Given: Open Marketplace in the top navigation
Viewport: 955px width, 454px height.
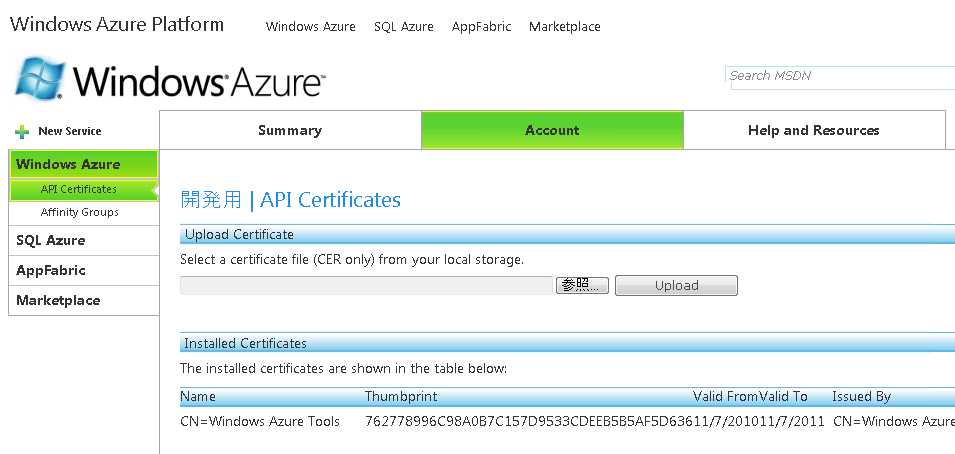Looking at the screenshot, I should (565, 27).
